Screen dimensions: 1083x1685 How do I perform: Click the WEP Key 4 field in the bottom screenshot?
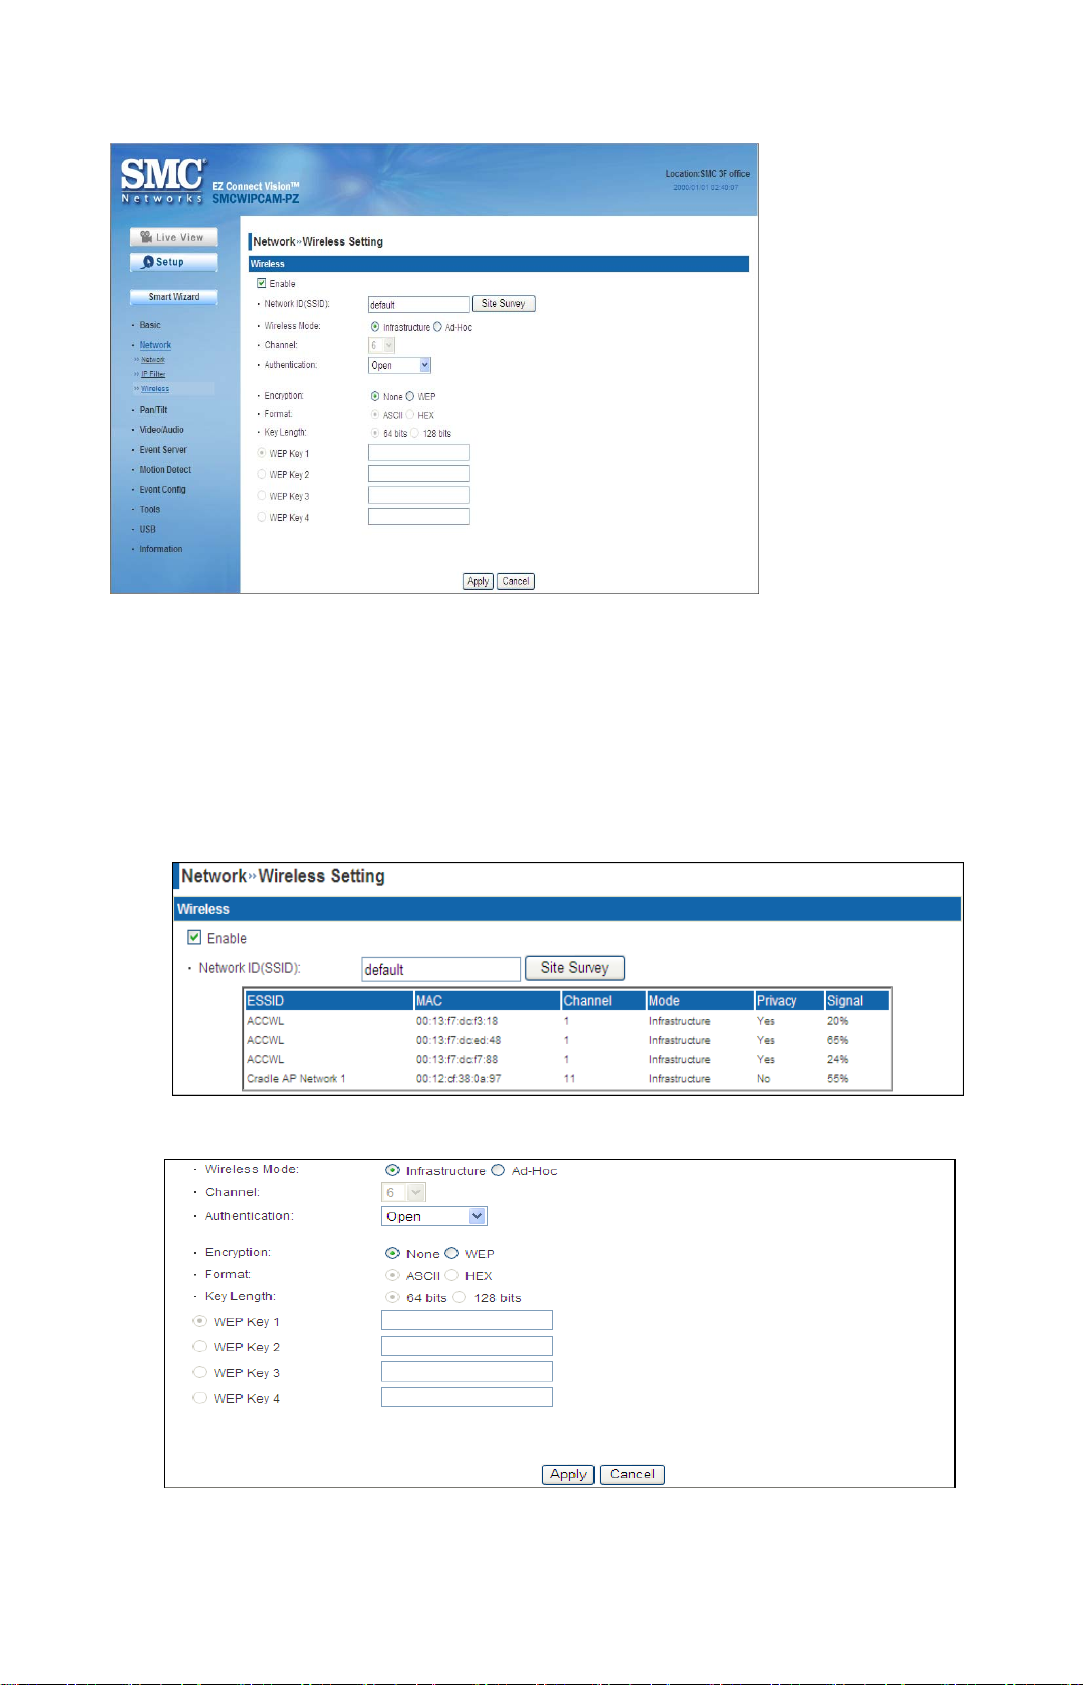pos(467,1398)
